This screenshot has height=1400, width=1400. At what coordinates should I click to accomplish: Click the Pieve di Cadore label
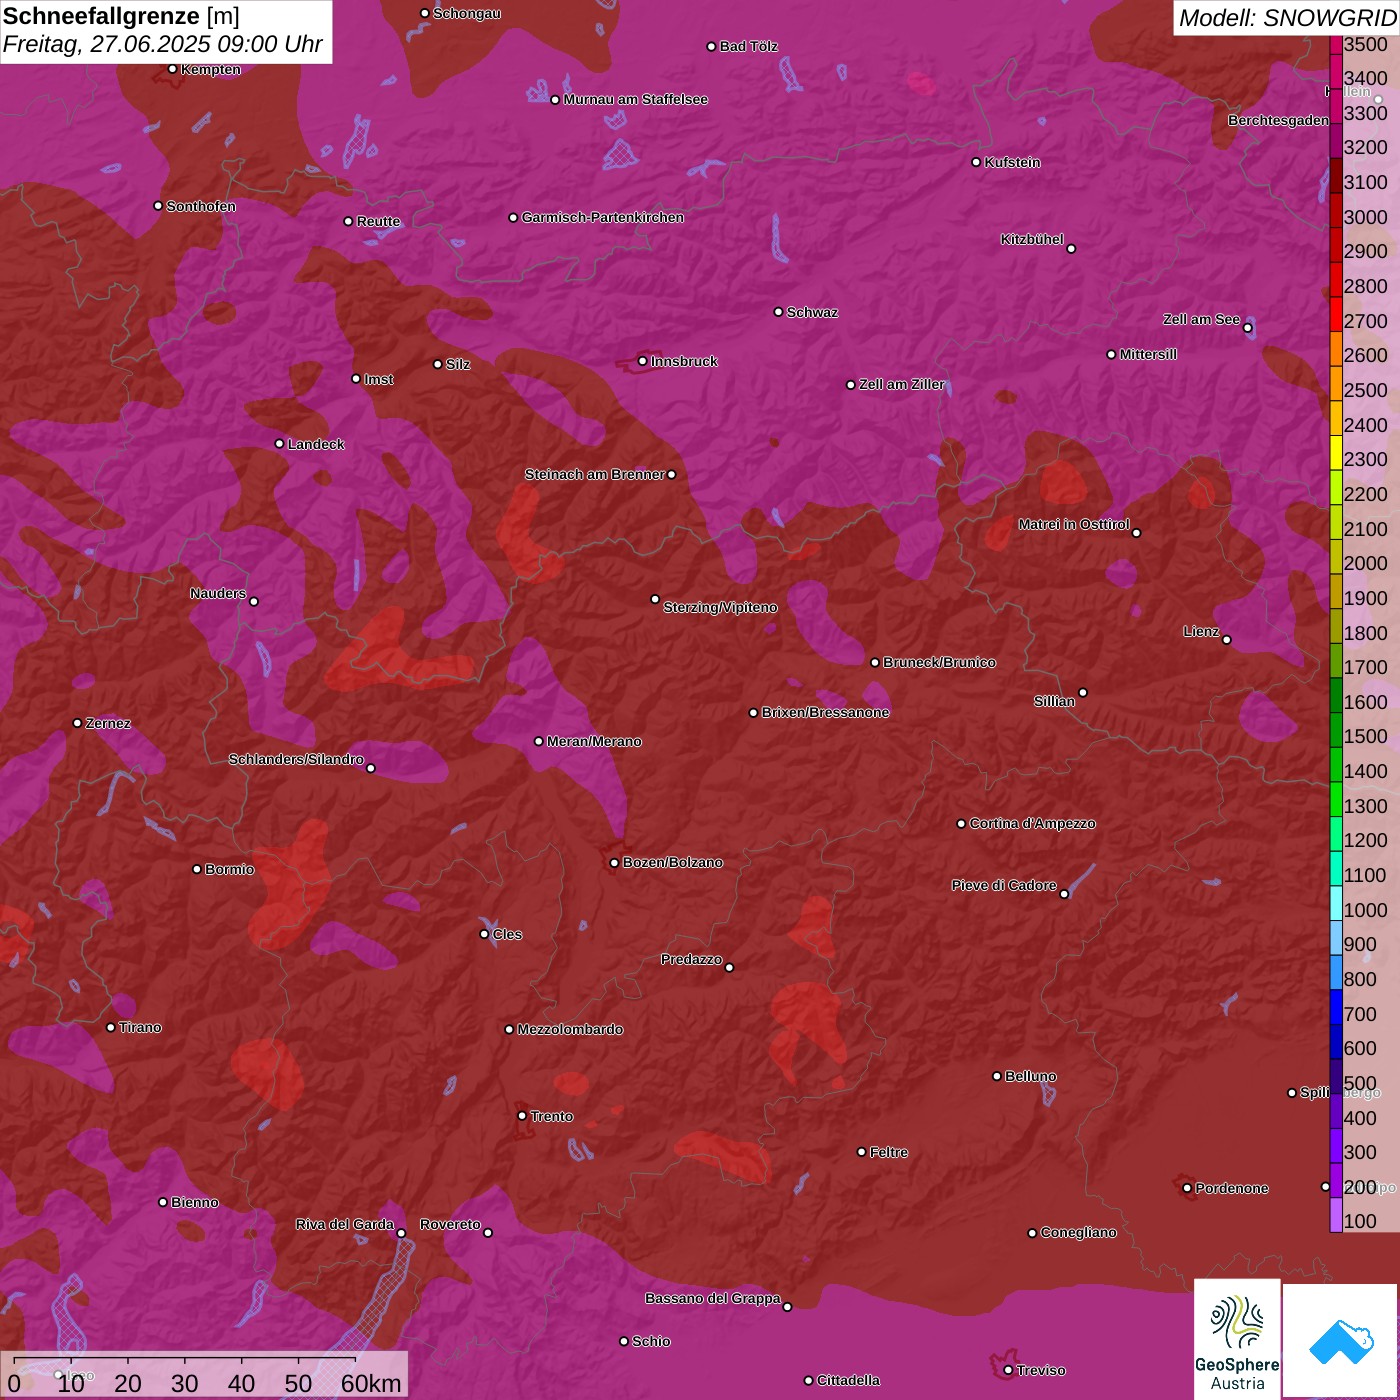[x=1004, y=885]
